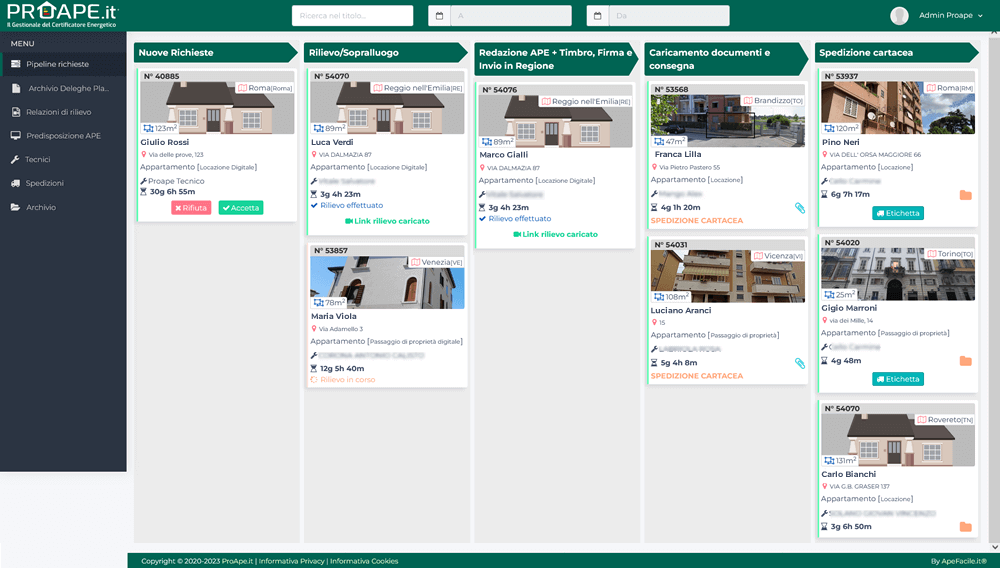This screenshot has width=1000, height=568.
Task: Click the page vertical scrollbar
Action: [993, 290]
